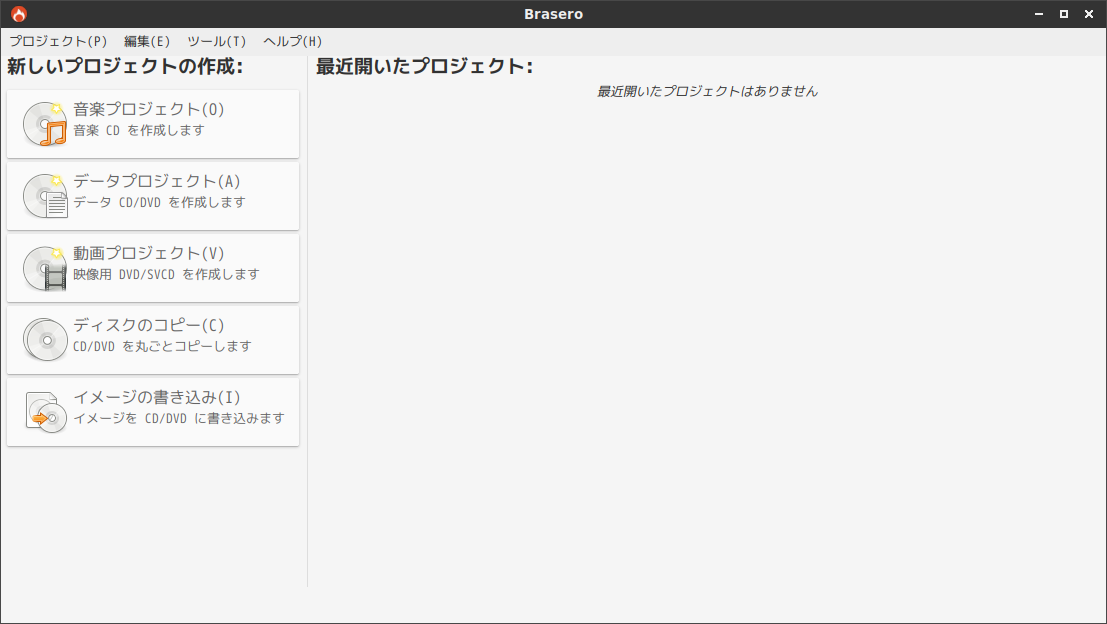Click the 音楽 CD を作成します description text
The image size is (1107, 624).
point(139,131)
